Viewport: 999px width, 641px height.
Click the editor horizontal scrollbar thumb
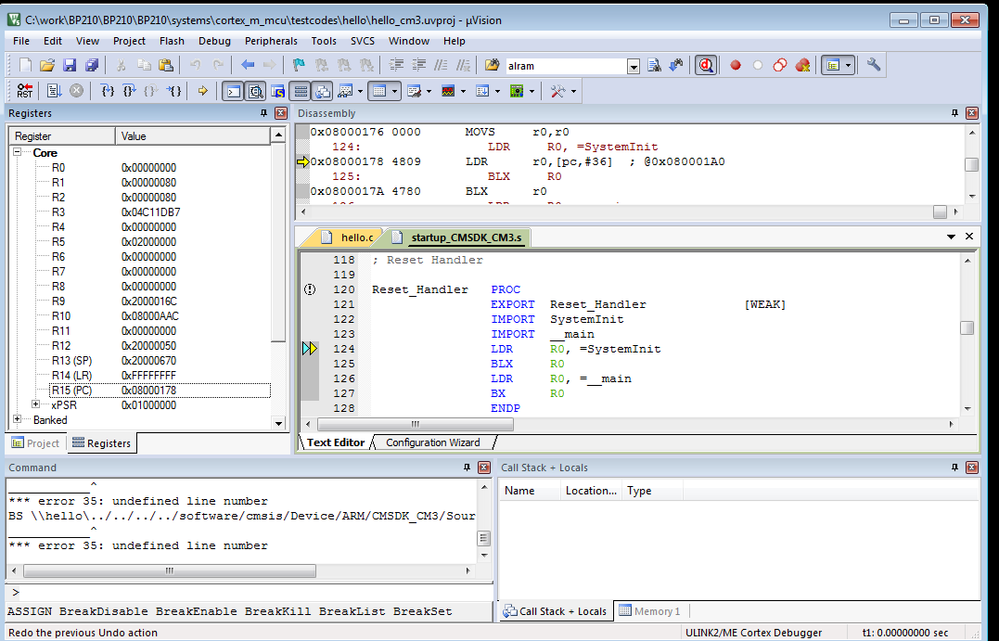pos(415,424)
